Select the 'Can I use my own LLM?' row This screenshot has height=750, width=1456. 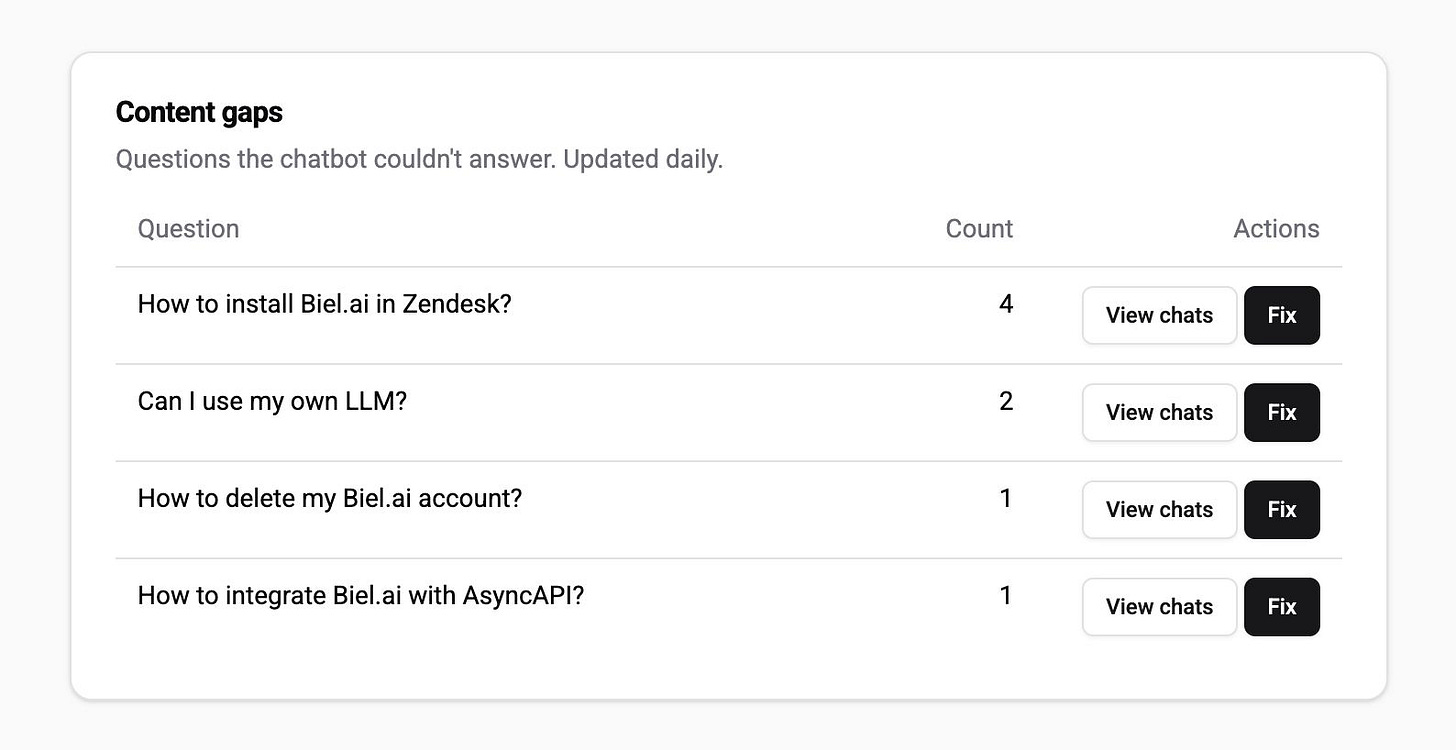coord(272,401)
